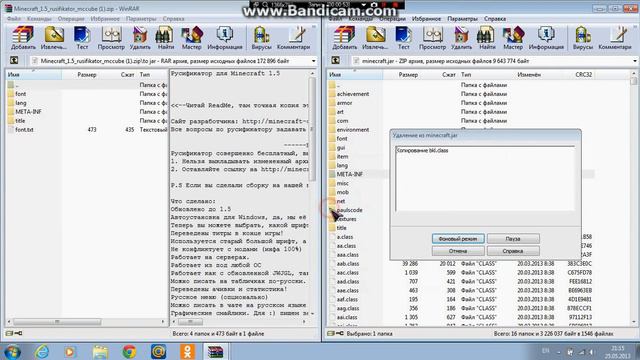Click Comment icon in left WinRAR window

293,38
